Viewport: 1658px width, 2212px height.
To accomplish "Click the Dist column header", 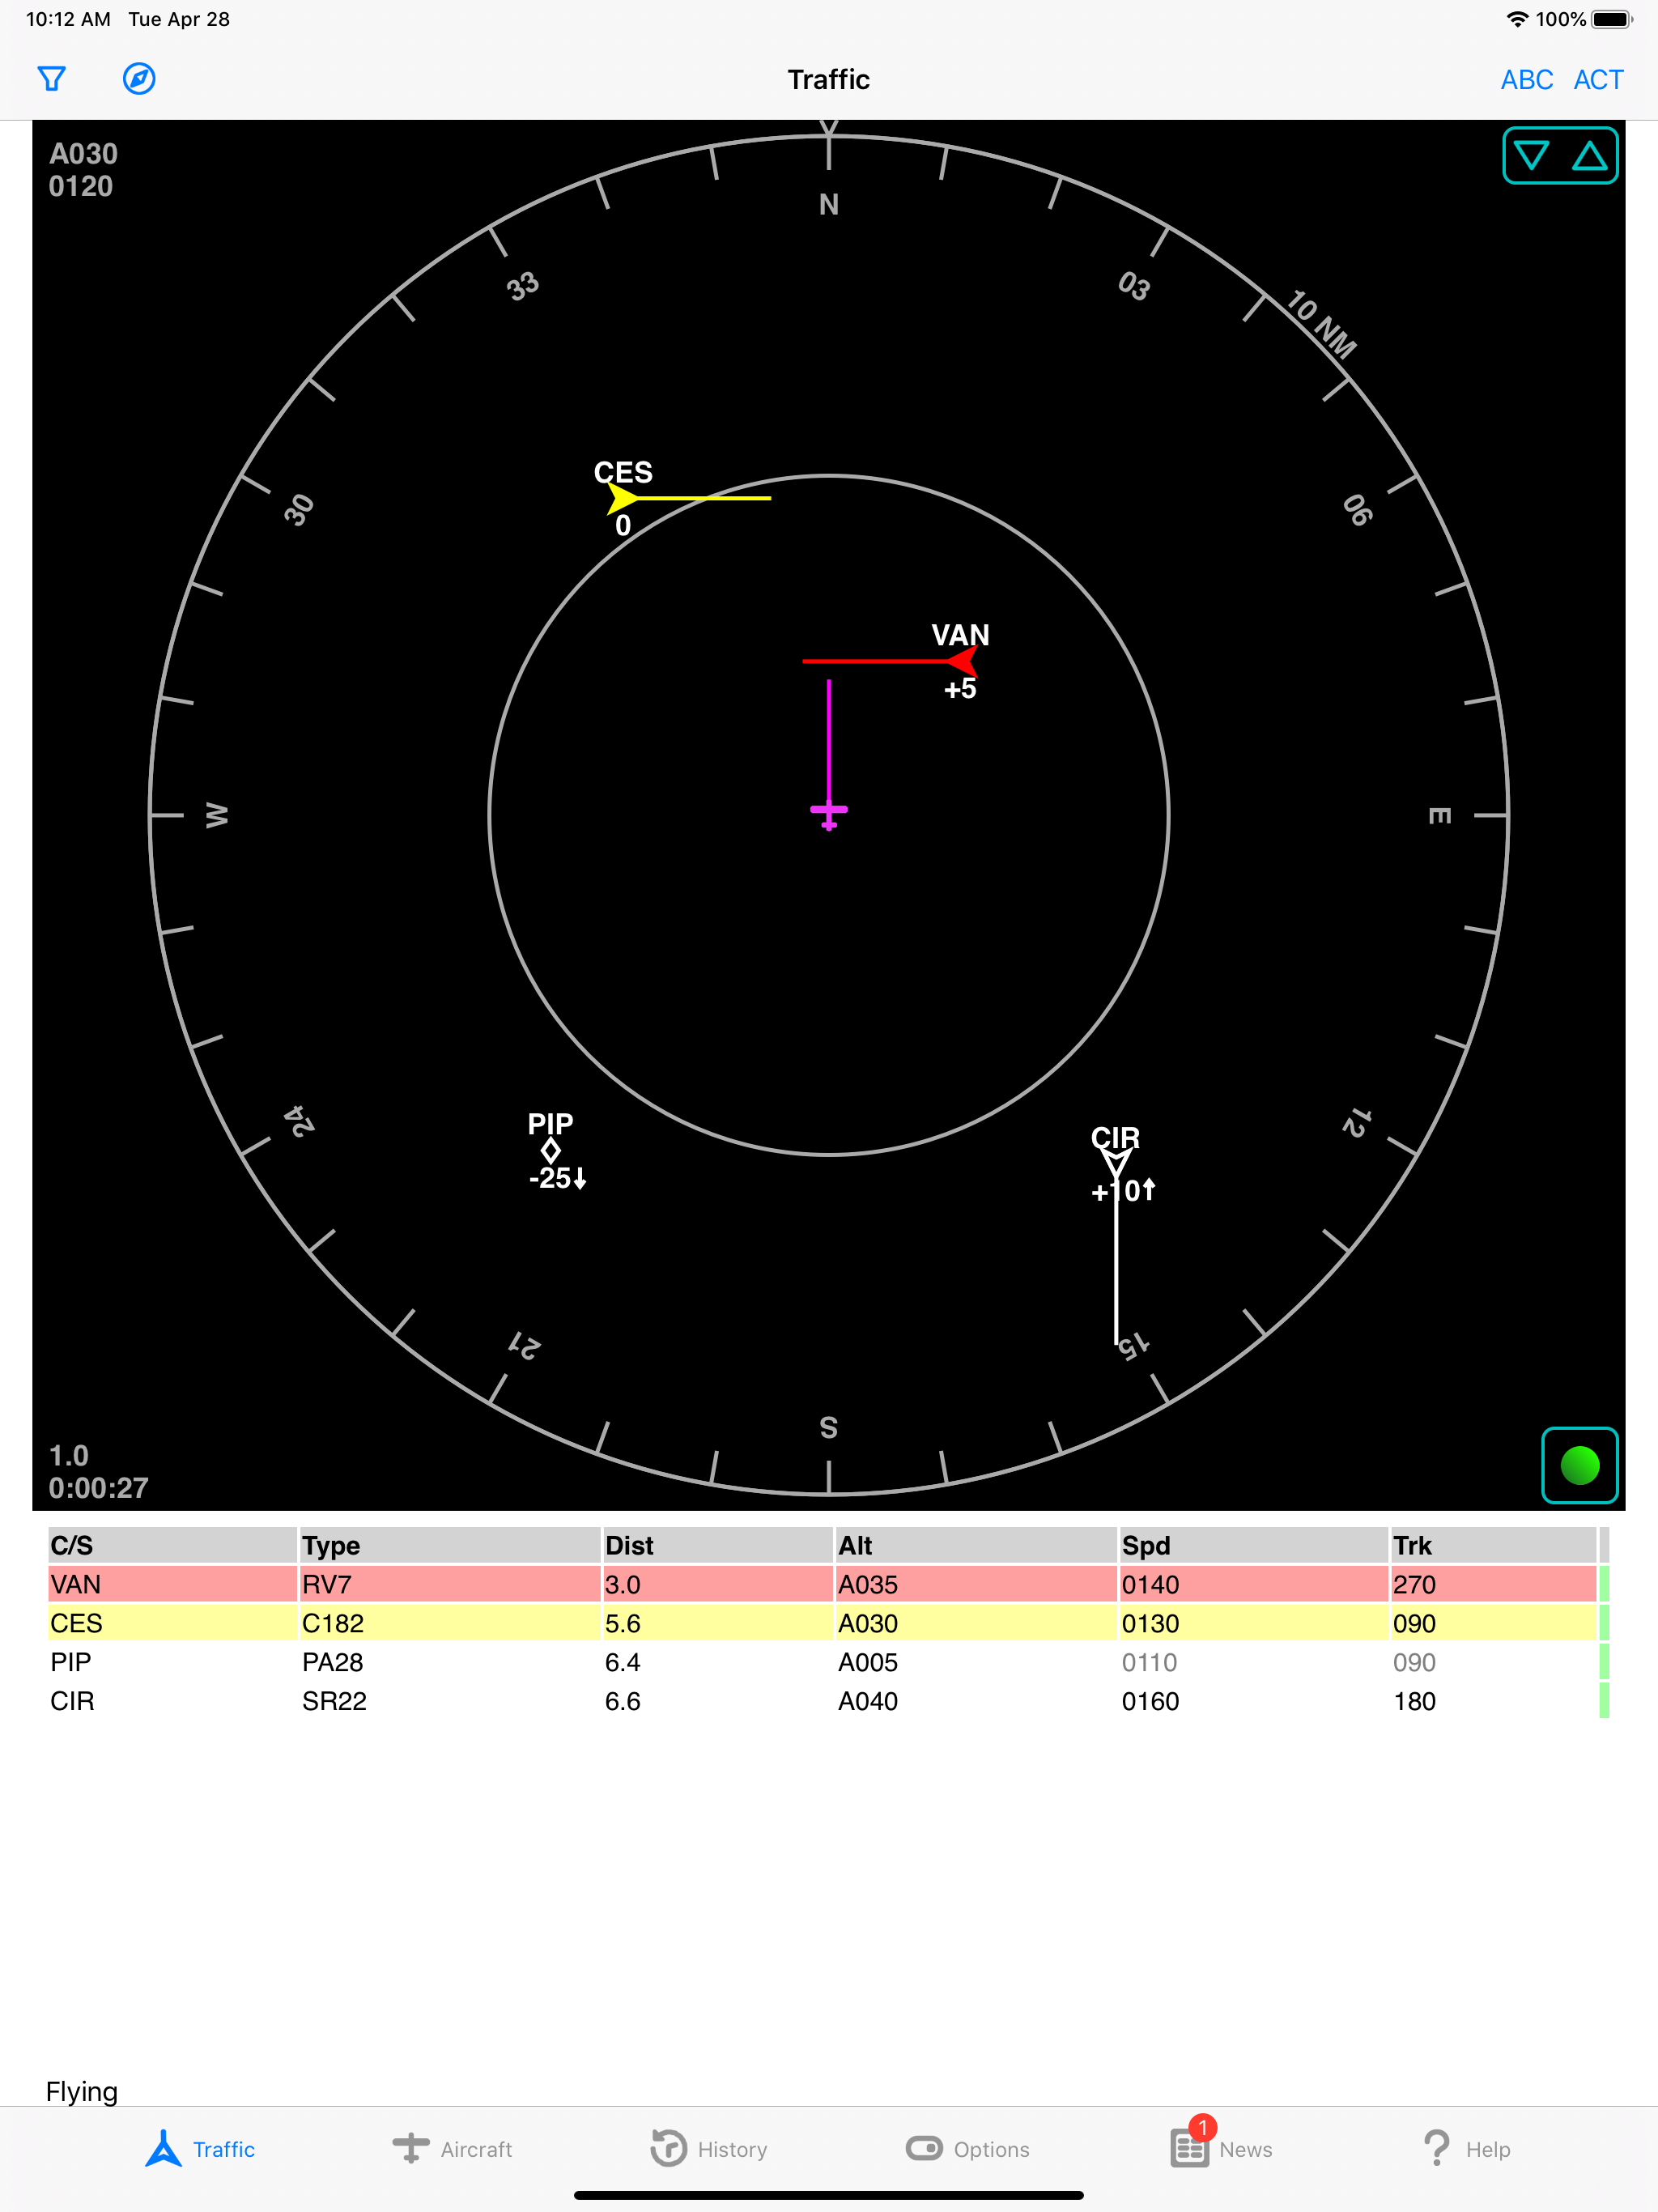I will pos(629,1546).
